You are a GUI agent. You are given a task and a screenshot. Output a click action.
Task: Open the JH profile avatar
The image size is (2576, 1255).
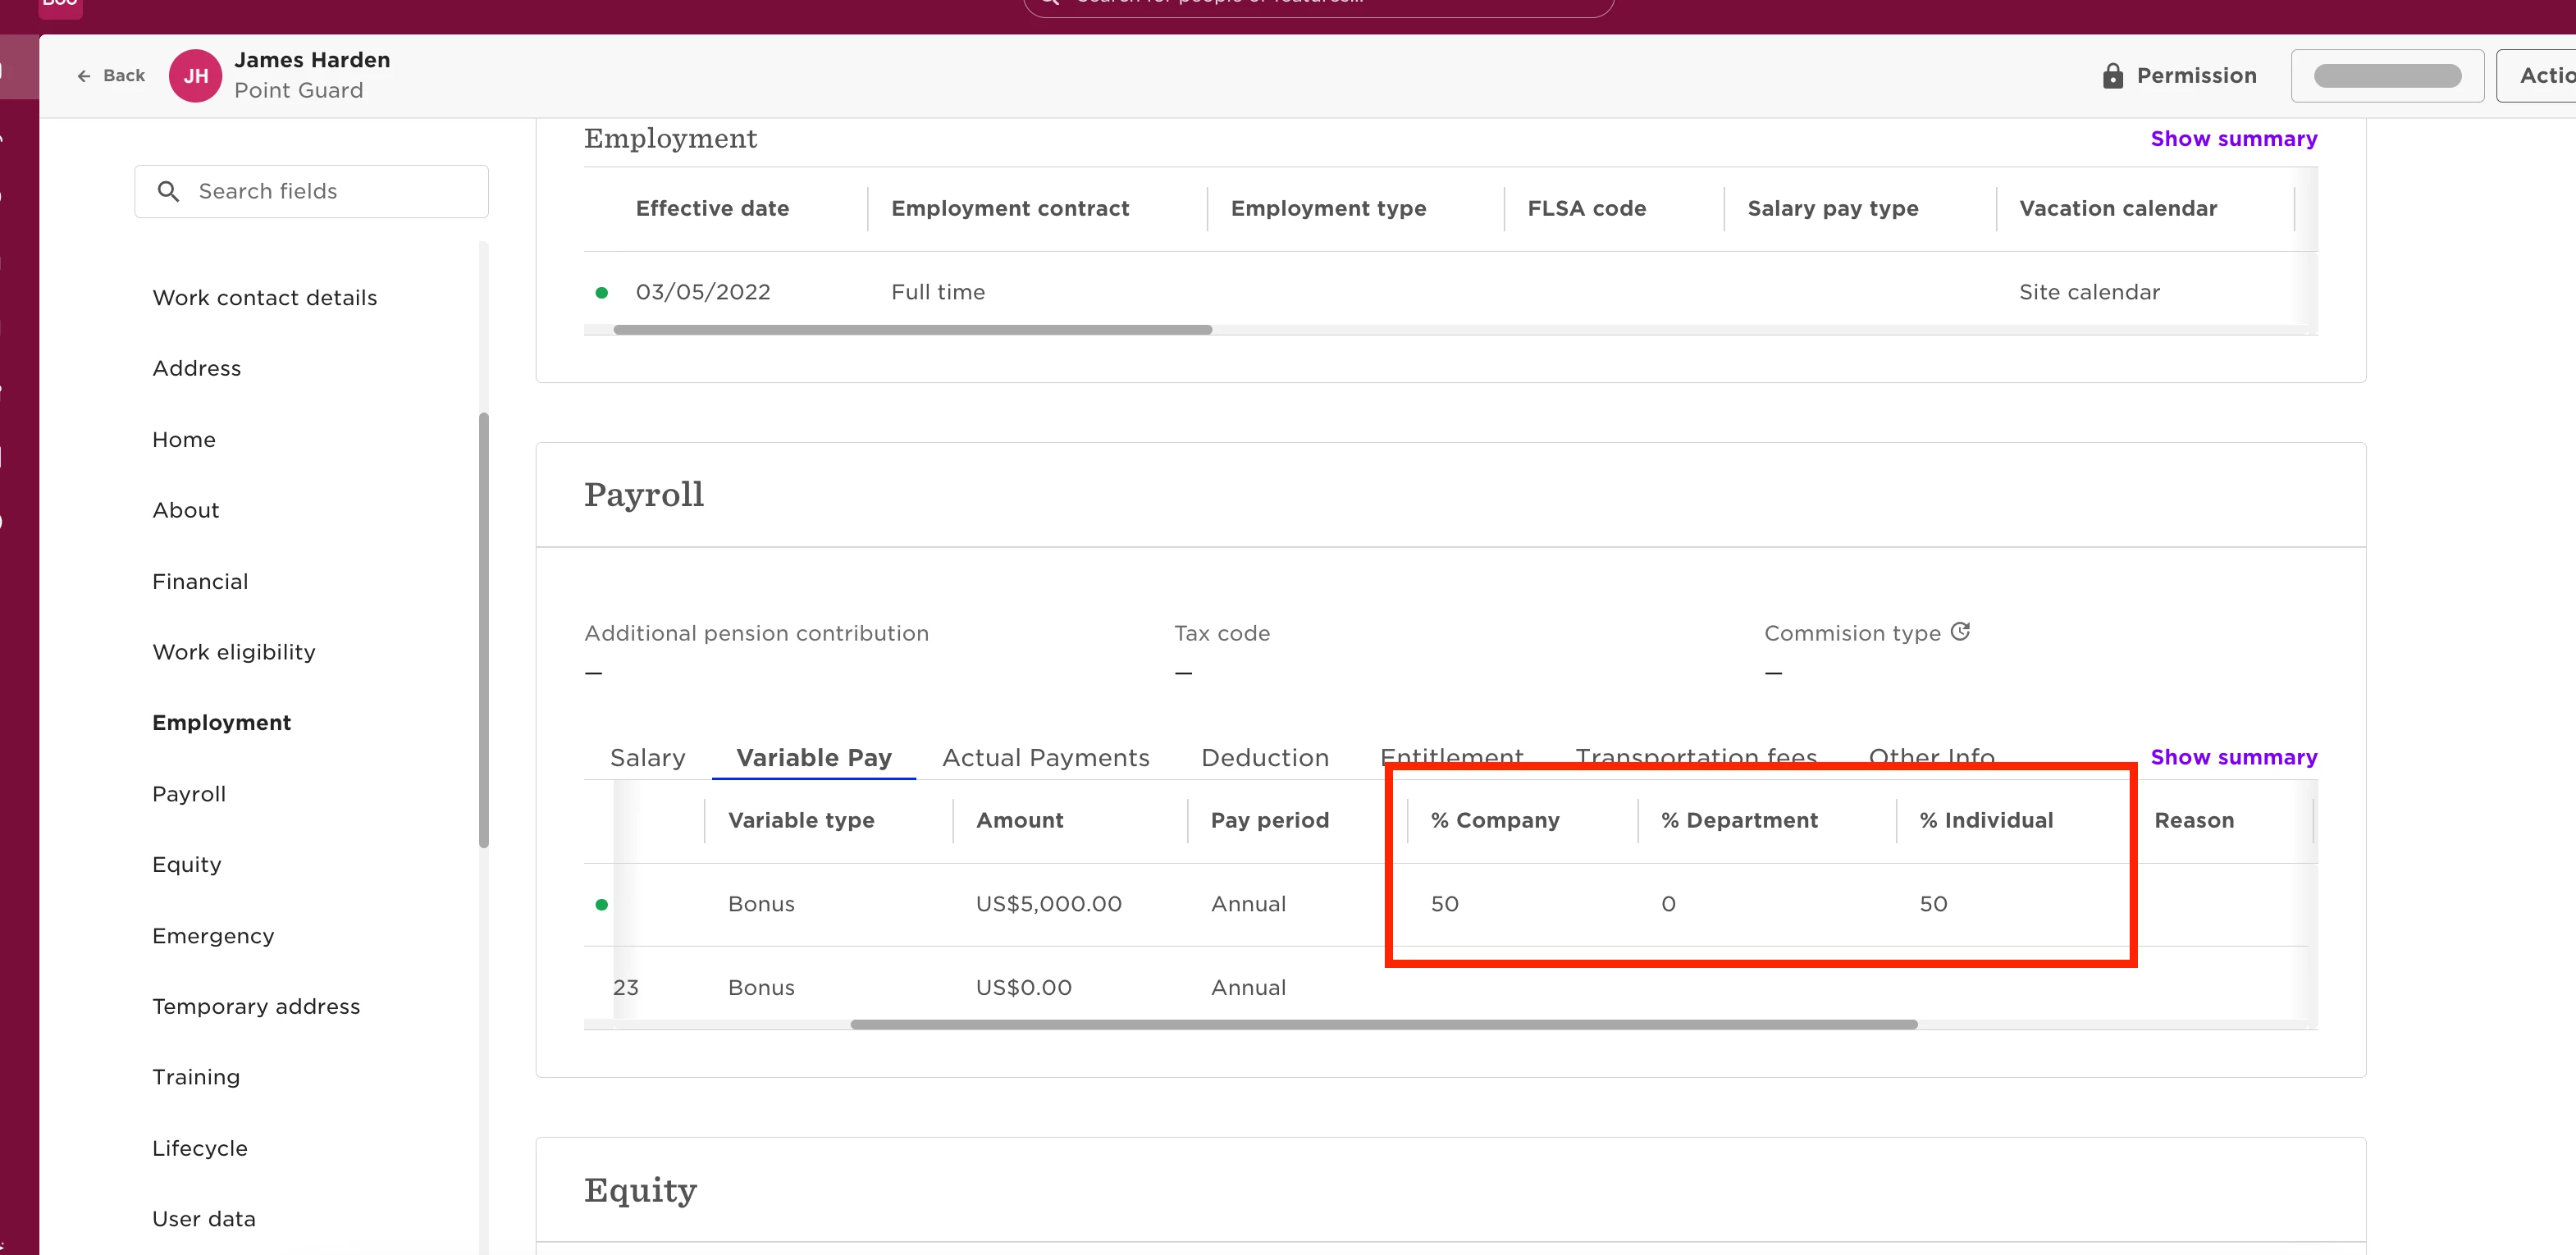tap(195, 76)
